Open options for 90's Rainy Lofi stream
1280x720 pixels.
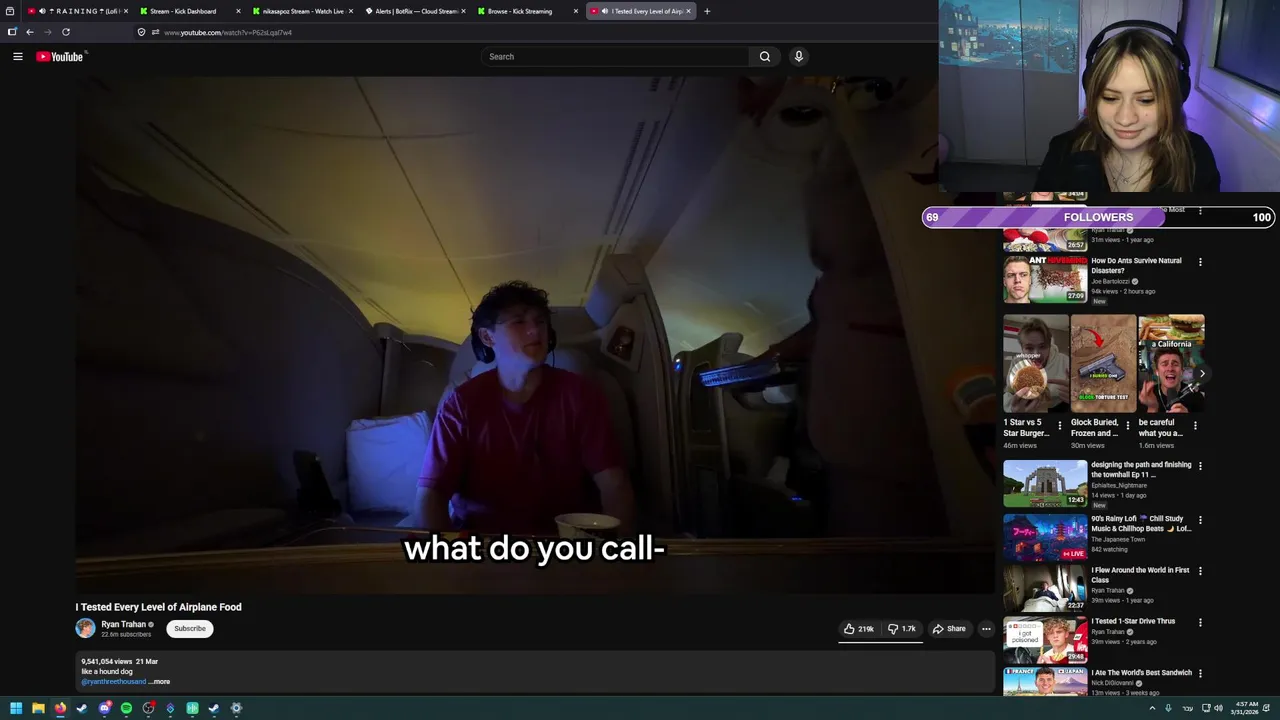1200,520
